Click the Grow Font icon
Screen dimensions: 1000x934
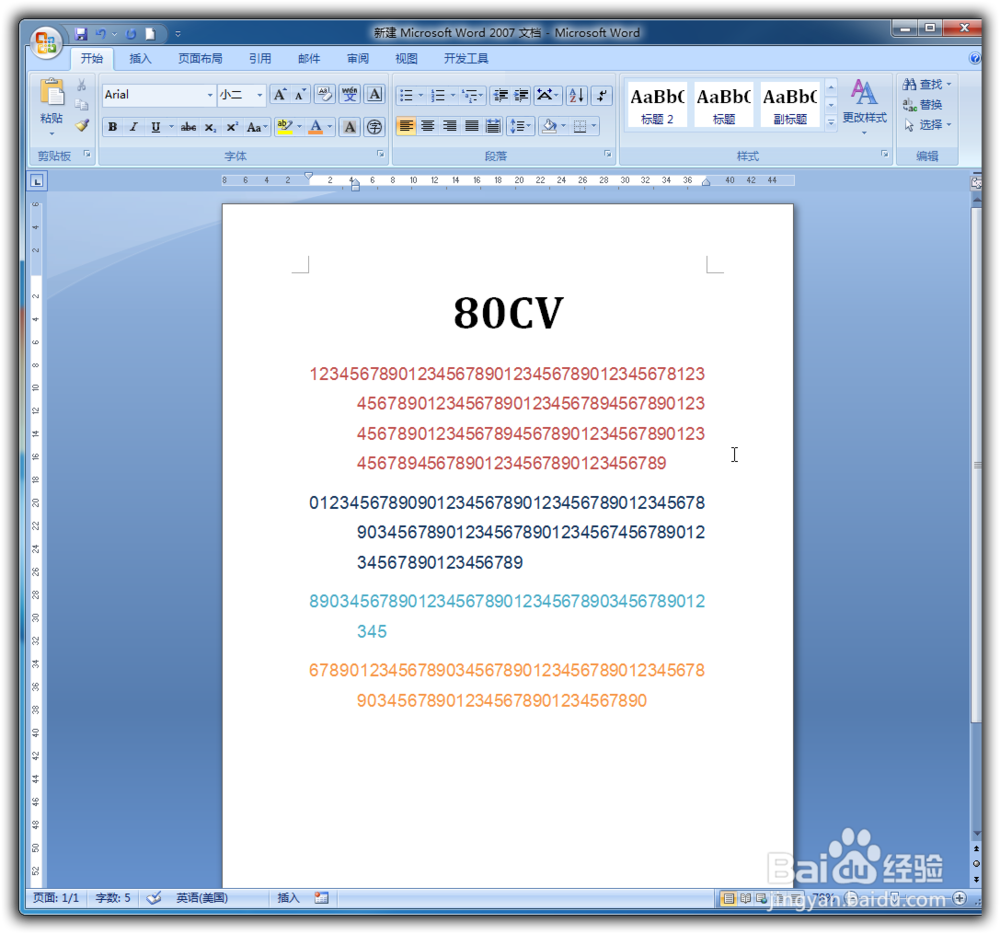[279, 95]
